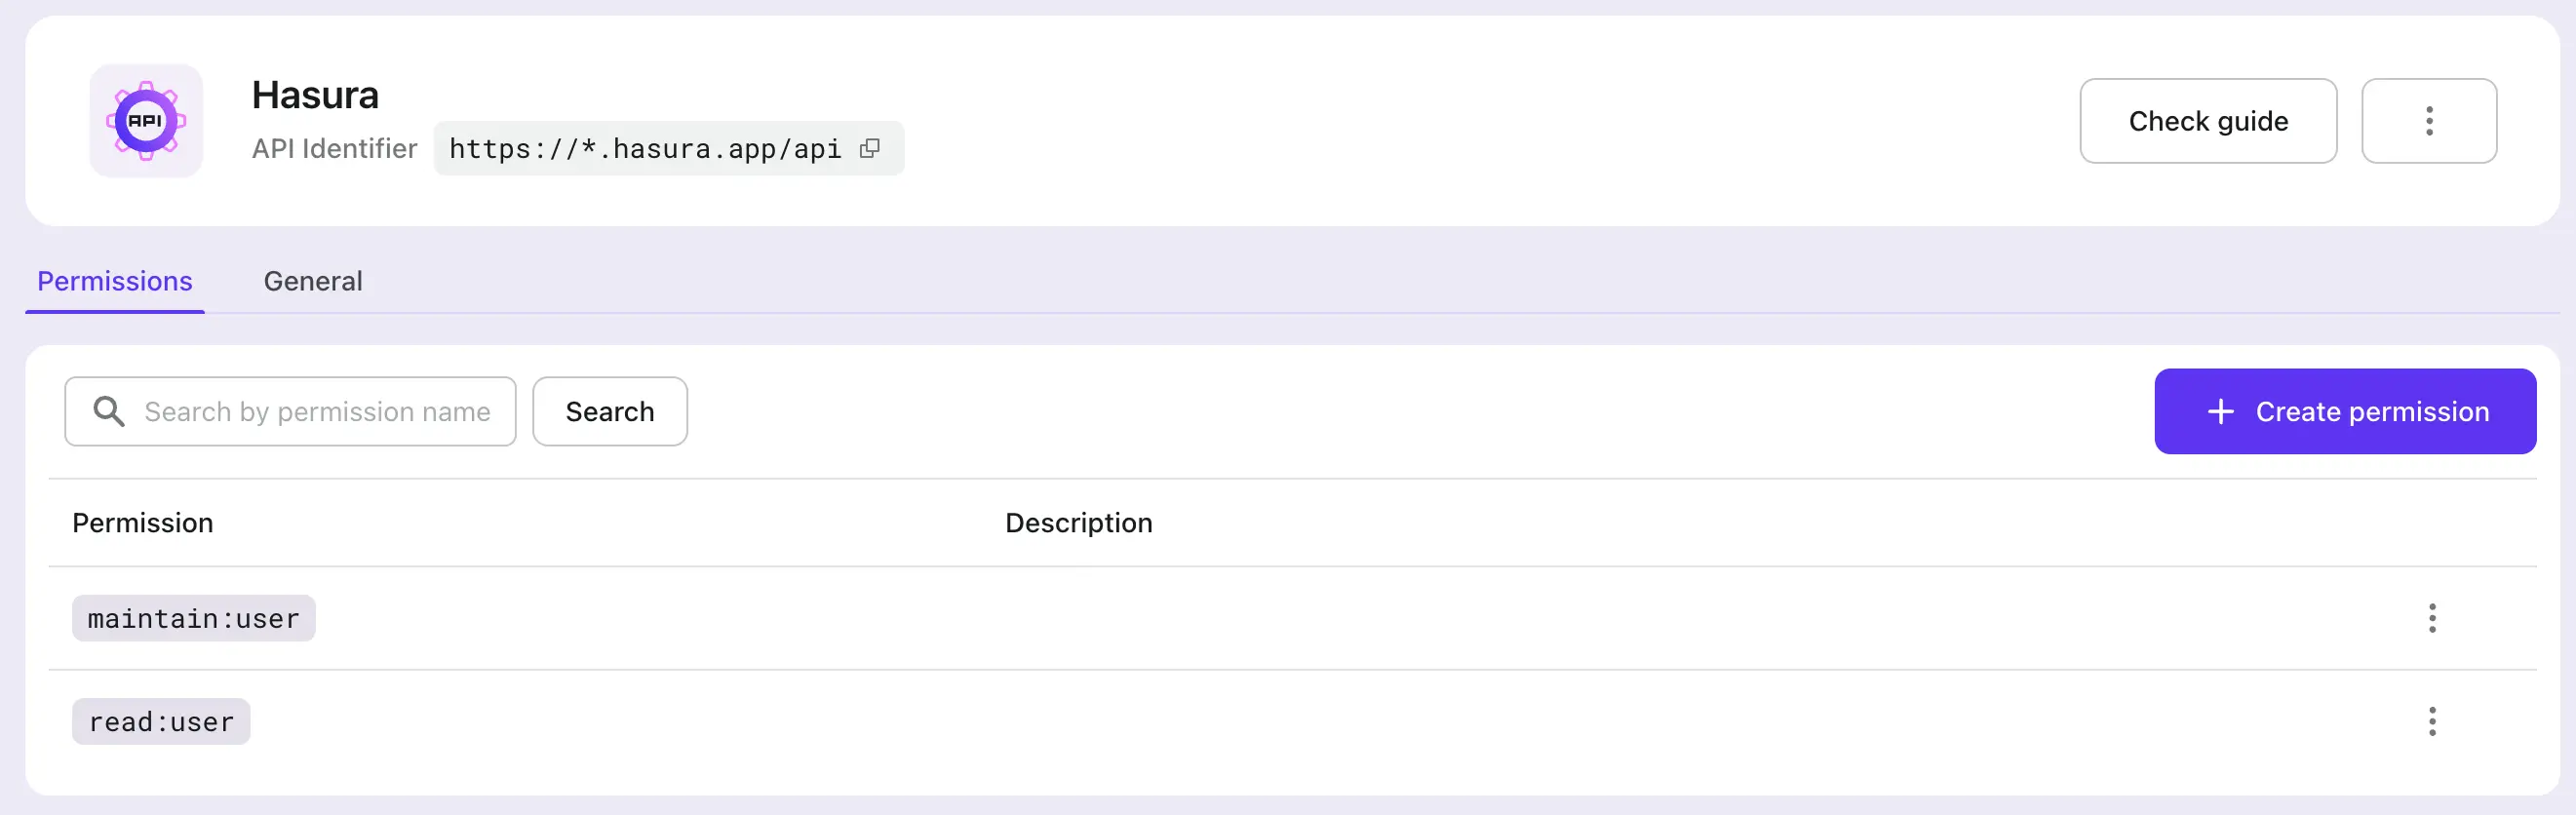The image size is (2576, 815).
Task: Select the maintain:user permission badge
Action: (193, 618)
